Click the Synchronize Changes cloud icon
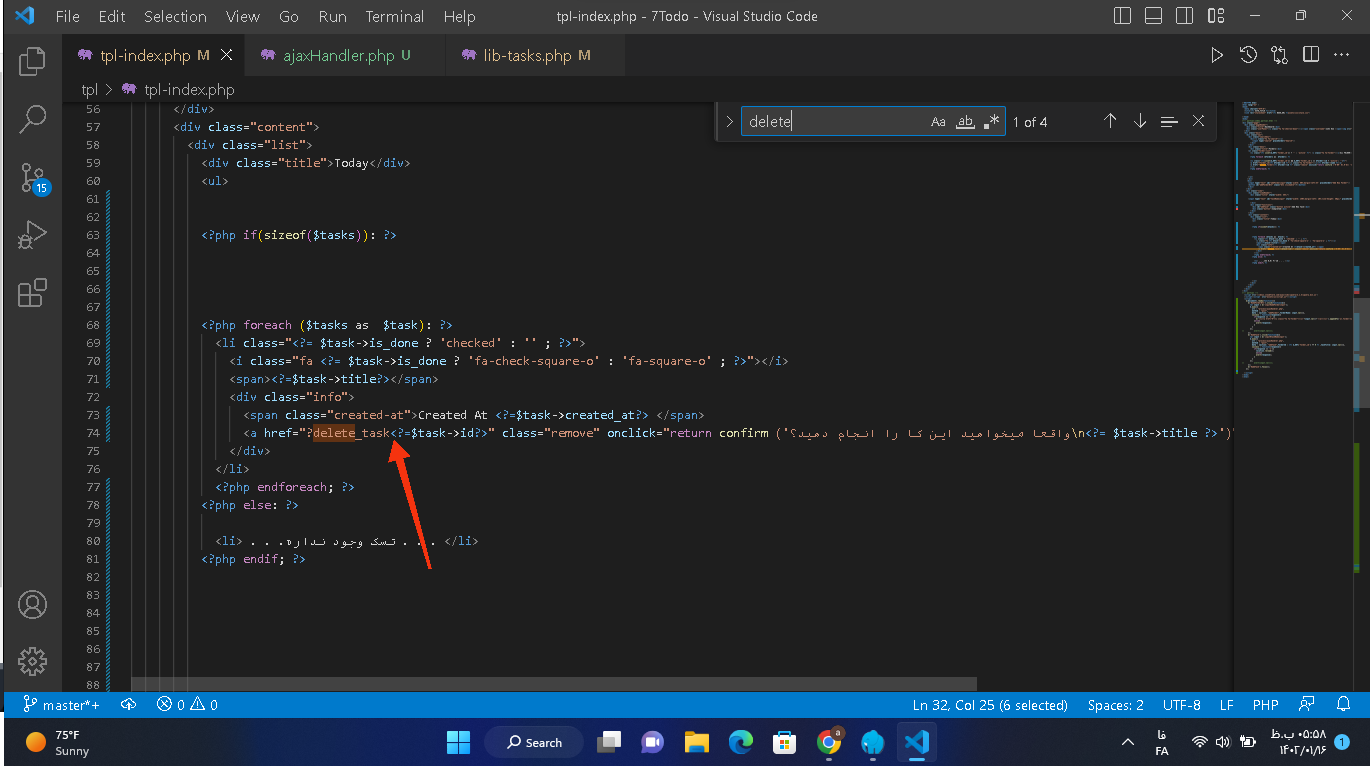The width and height of the screenshot is (1370, 766). click(129, 705)
